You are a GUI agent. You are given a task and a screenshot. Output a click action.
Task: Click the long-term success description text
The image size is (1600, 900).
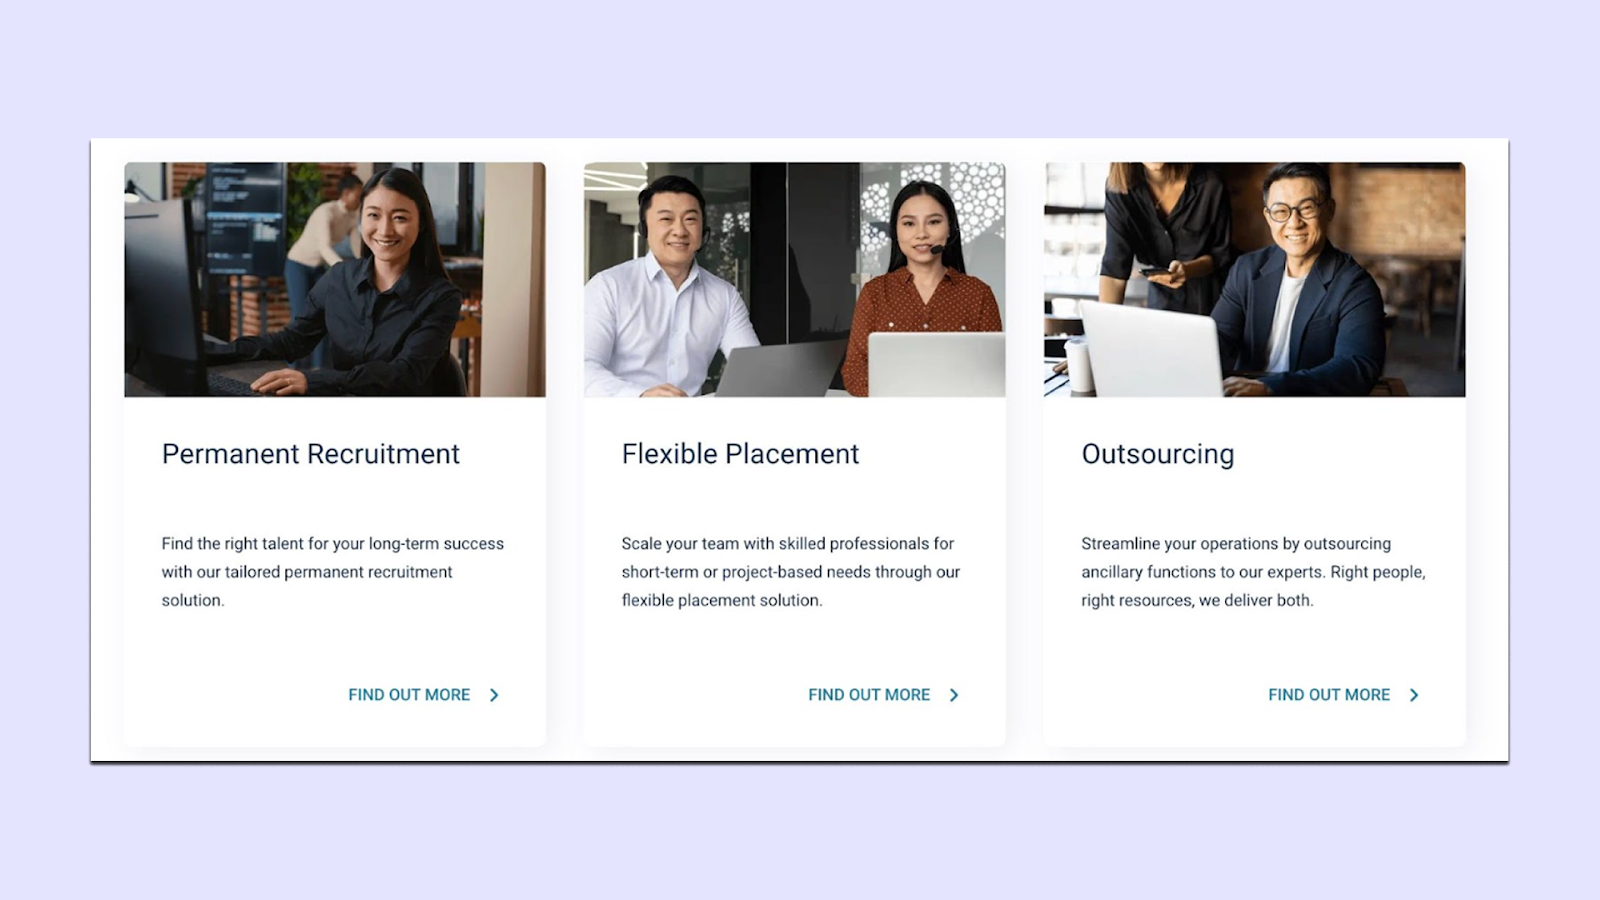tap(333, 572)
